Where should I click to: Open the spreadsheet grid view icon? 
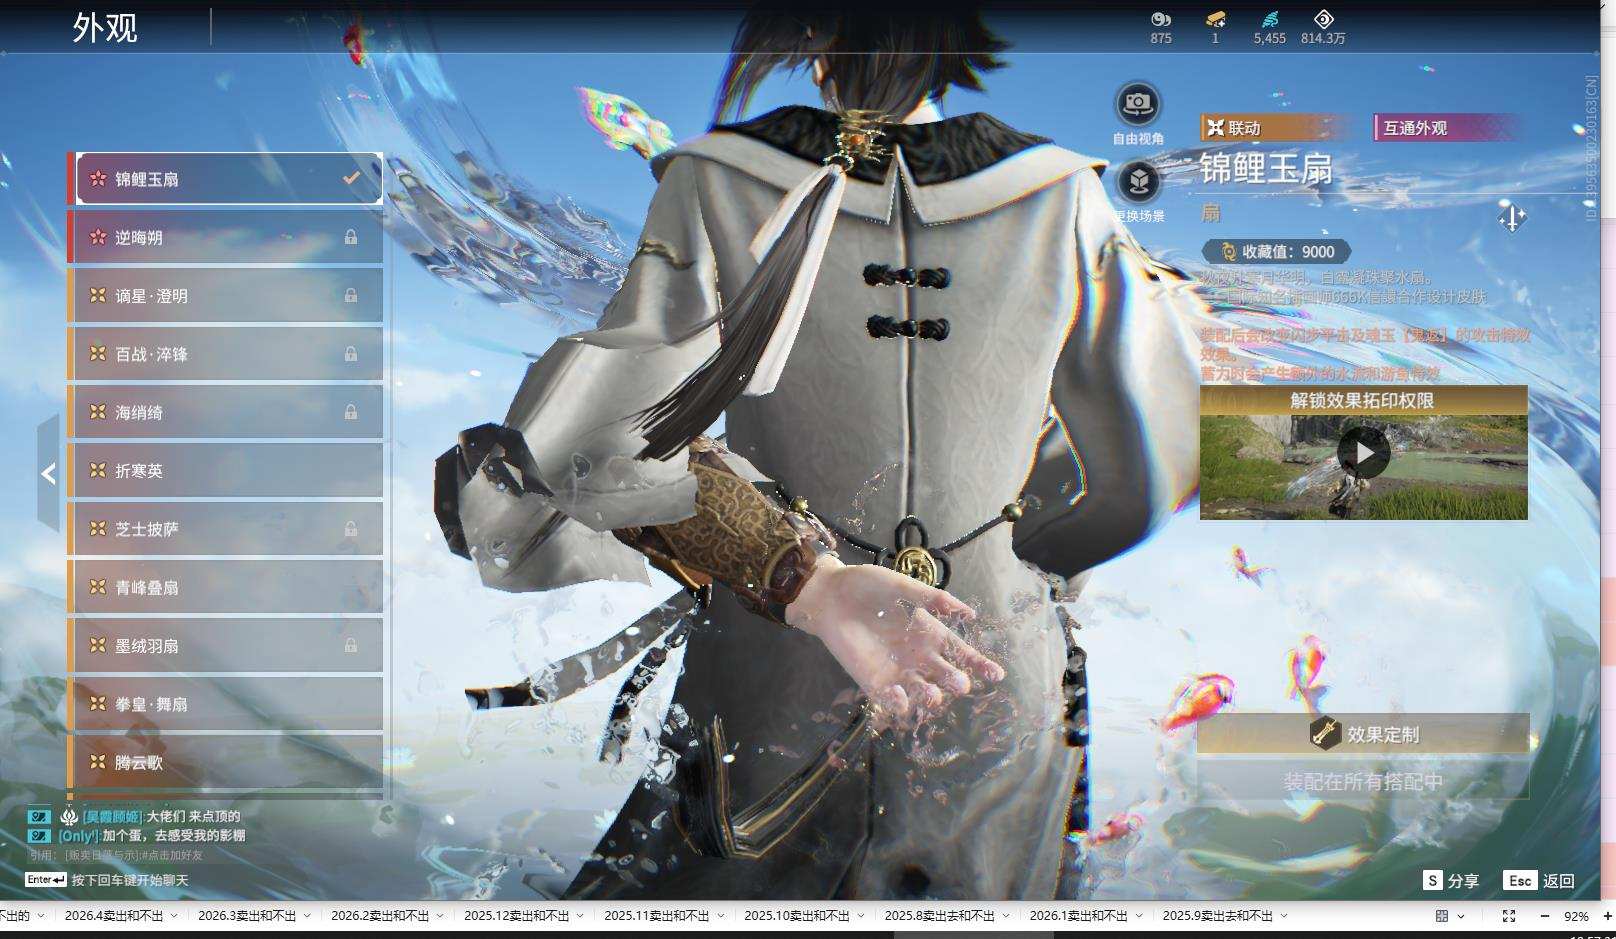coord(1442,916)
